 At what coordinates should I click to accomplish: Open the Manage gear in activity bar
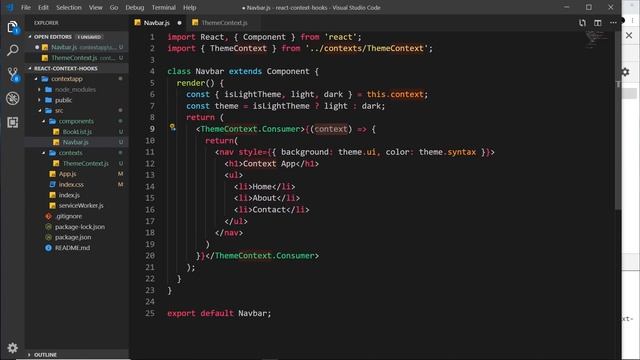click(x=13, y=348)
